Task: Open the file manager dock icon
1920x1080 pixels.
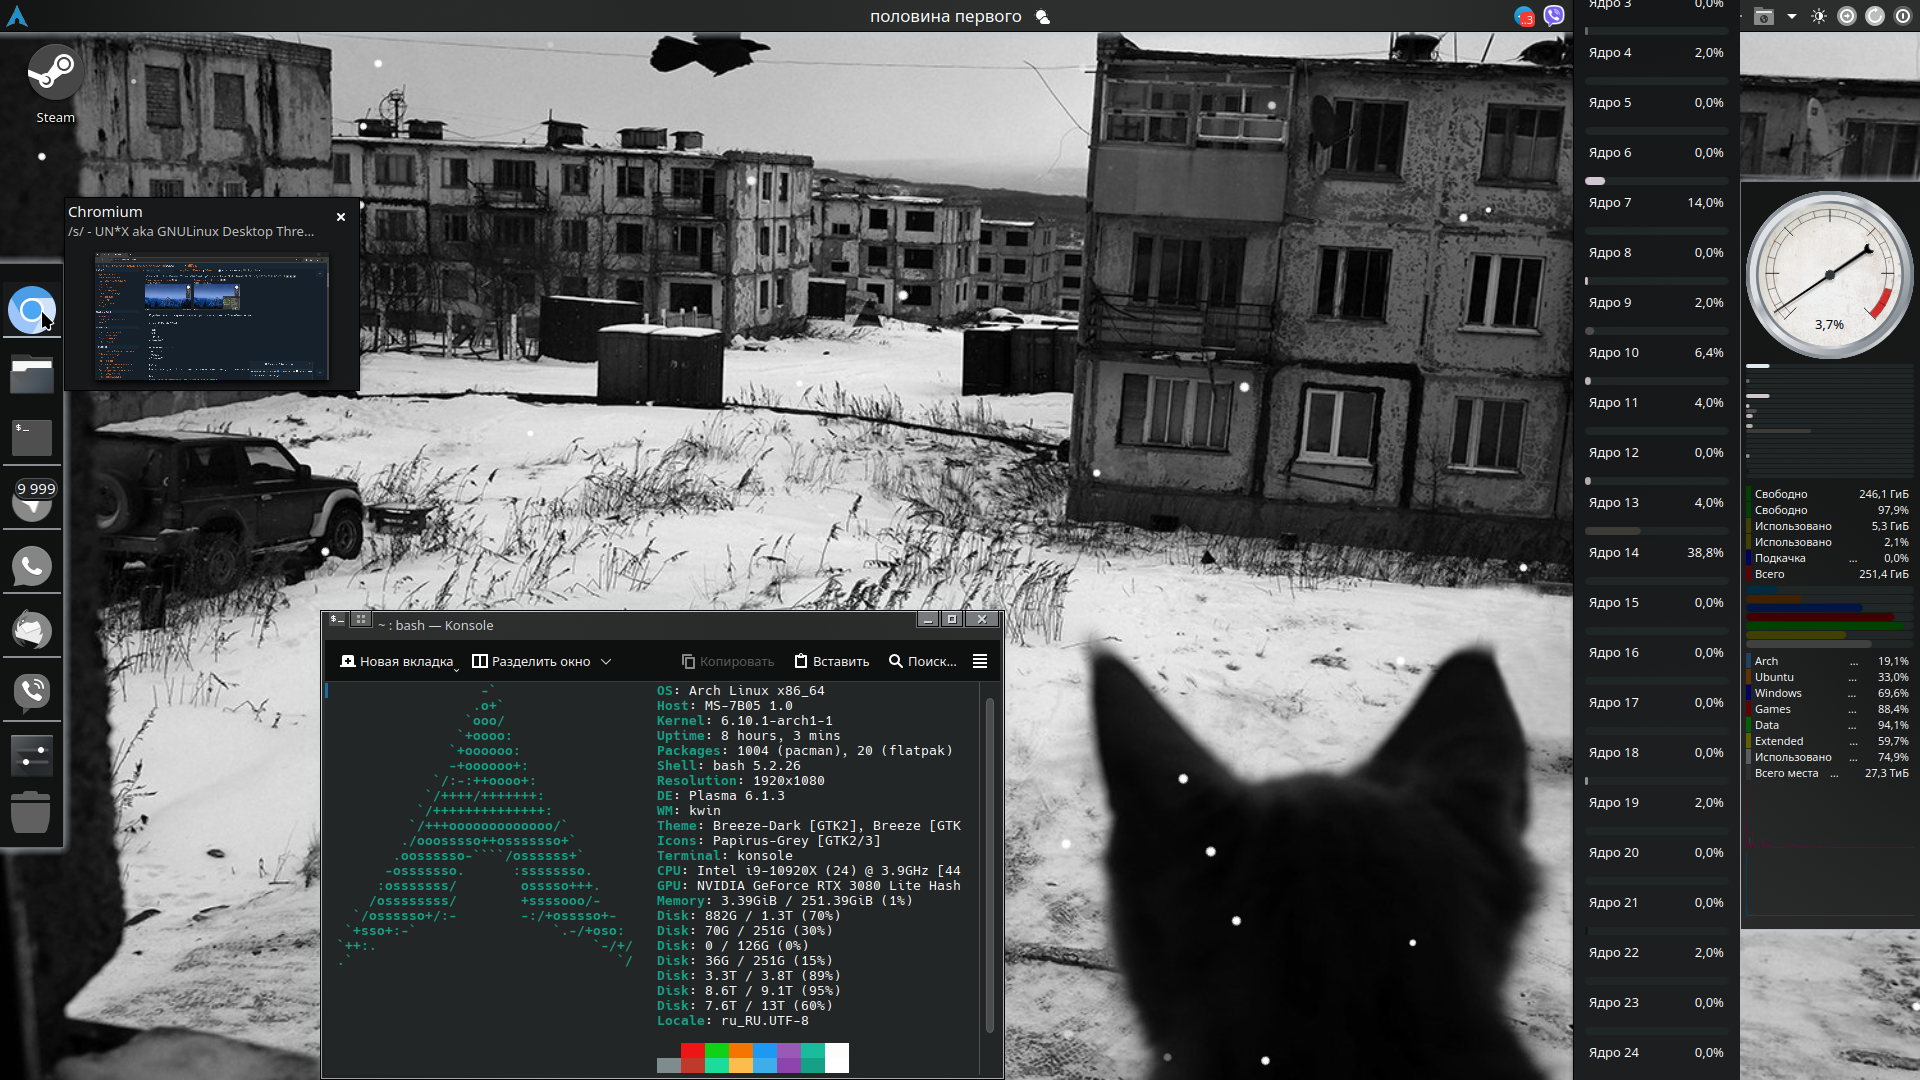Action: [32, 376]
